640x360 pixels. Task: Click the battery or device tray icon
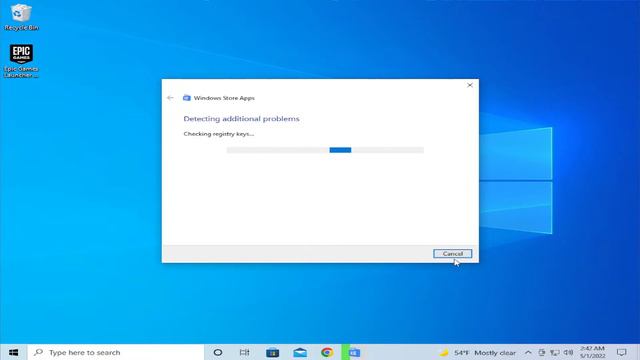coord(542,352)
